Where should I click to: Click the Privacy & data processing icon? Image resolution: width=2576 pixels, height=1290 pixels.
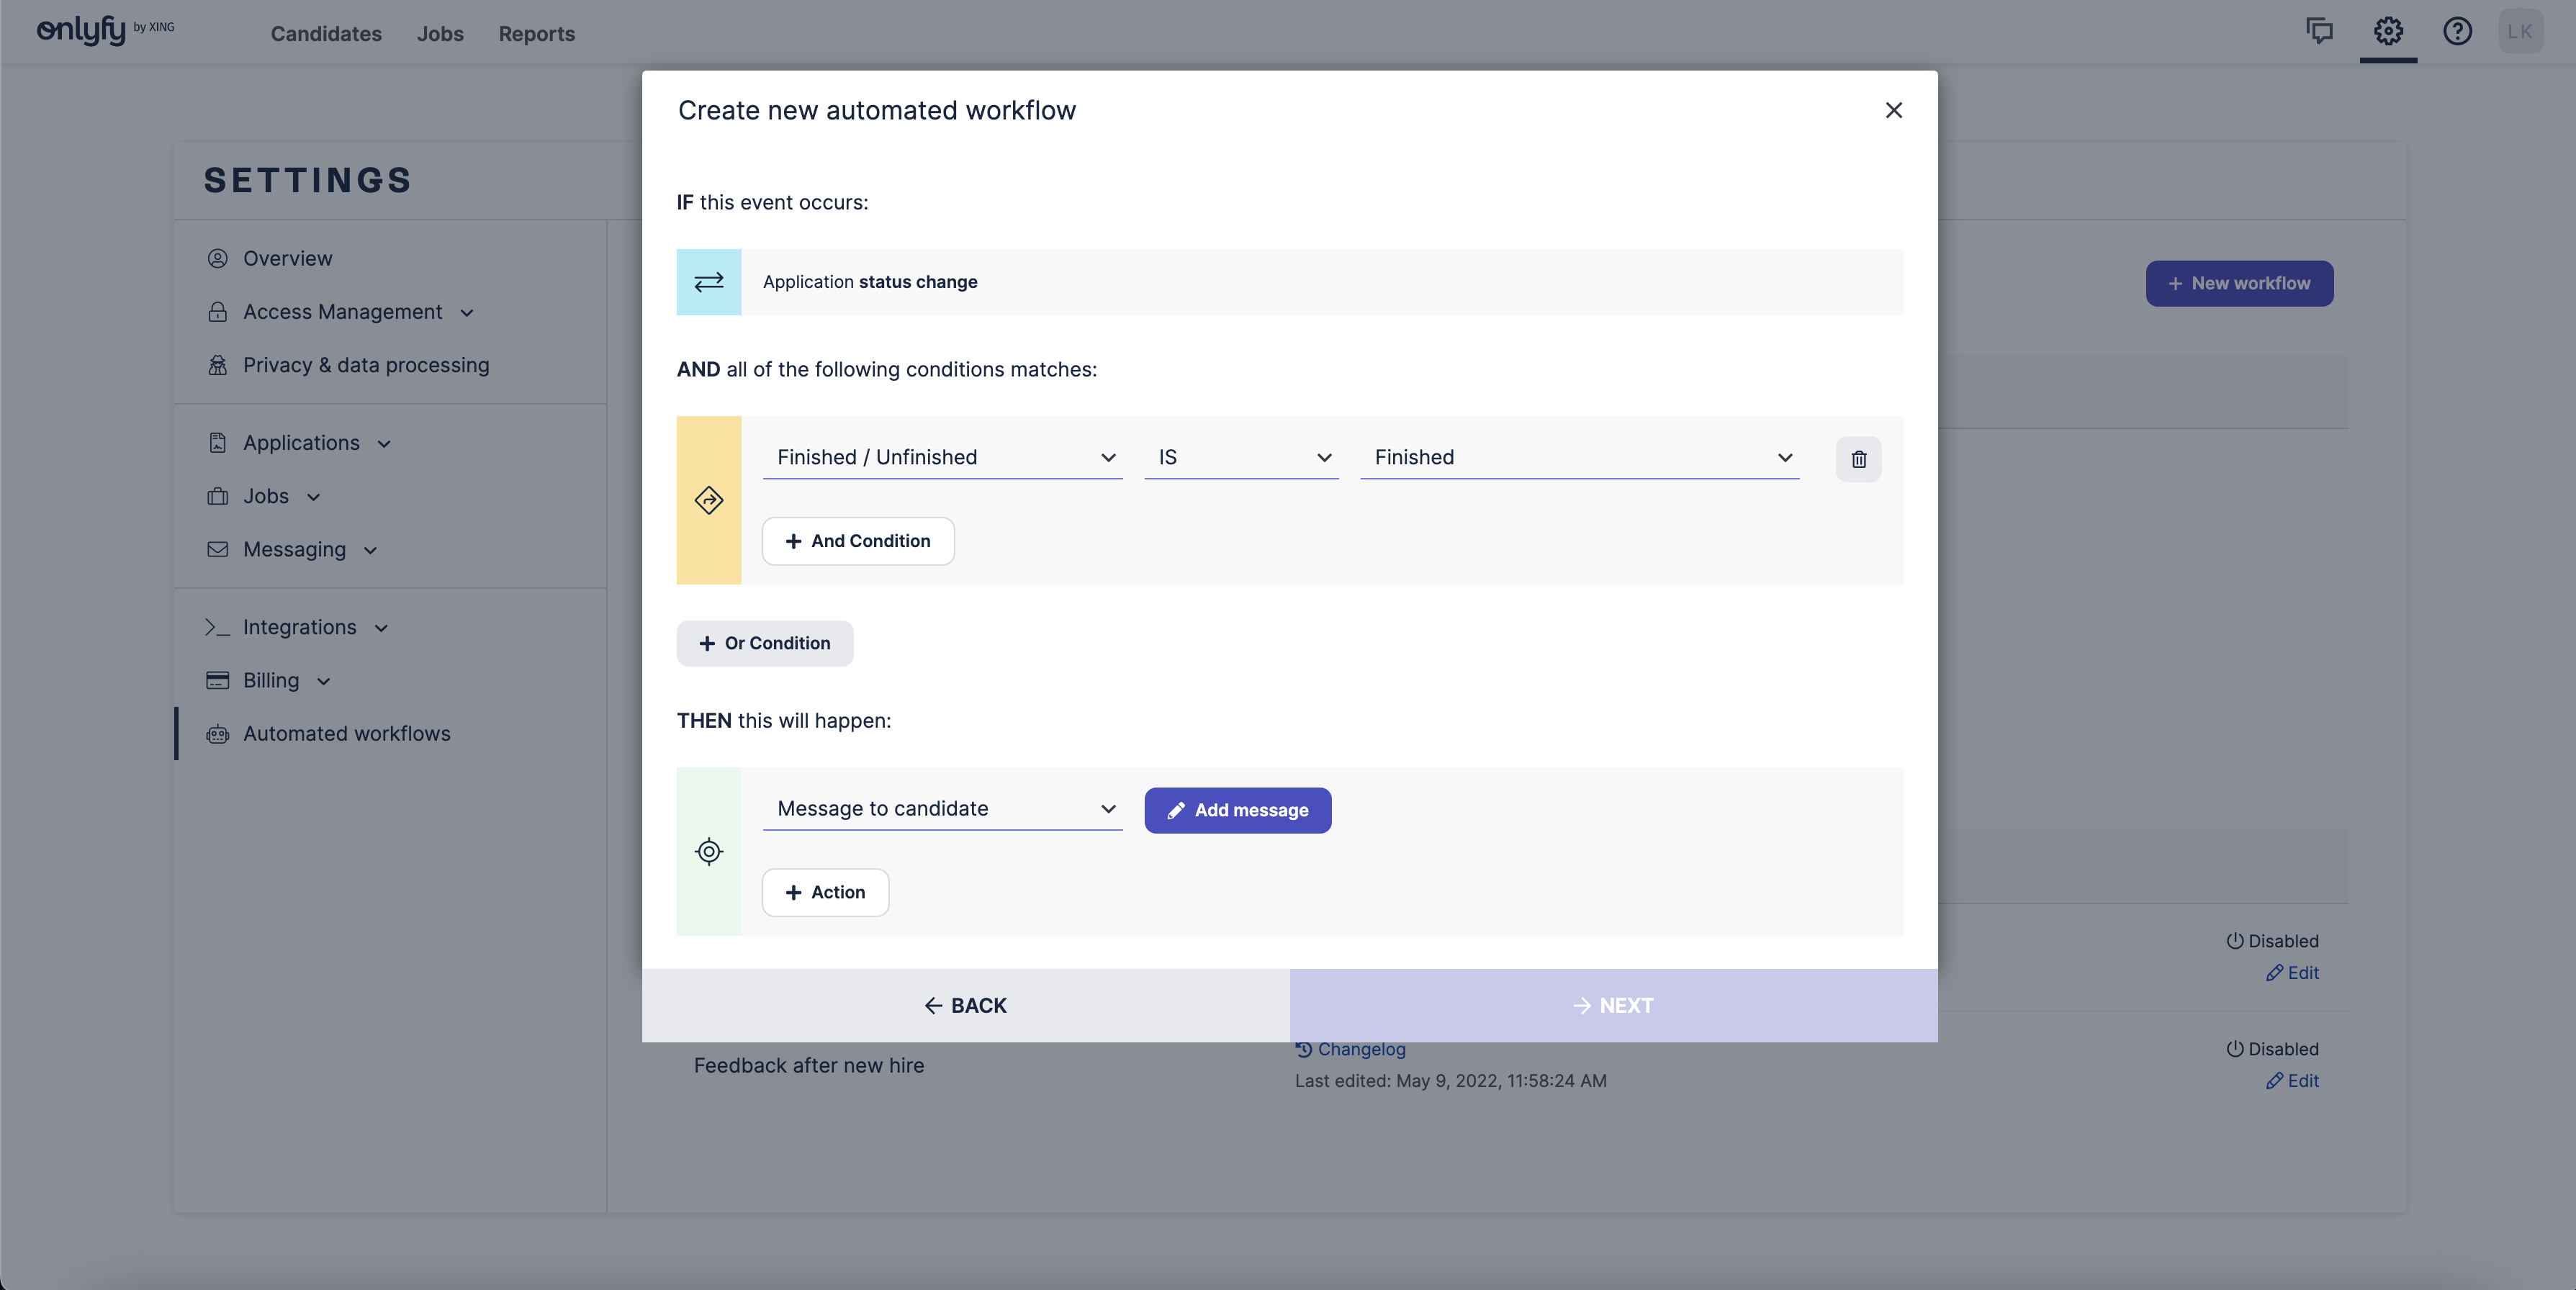[217, 365]
